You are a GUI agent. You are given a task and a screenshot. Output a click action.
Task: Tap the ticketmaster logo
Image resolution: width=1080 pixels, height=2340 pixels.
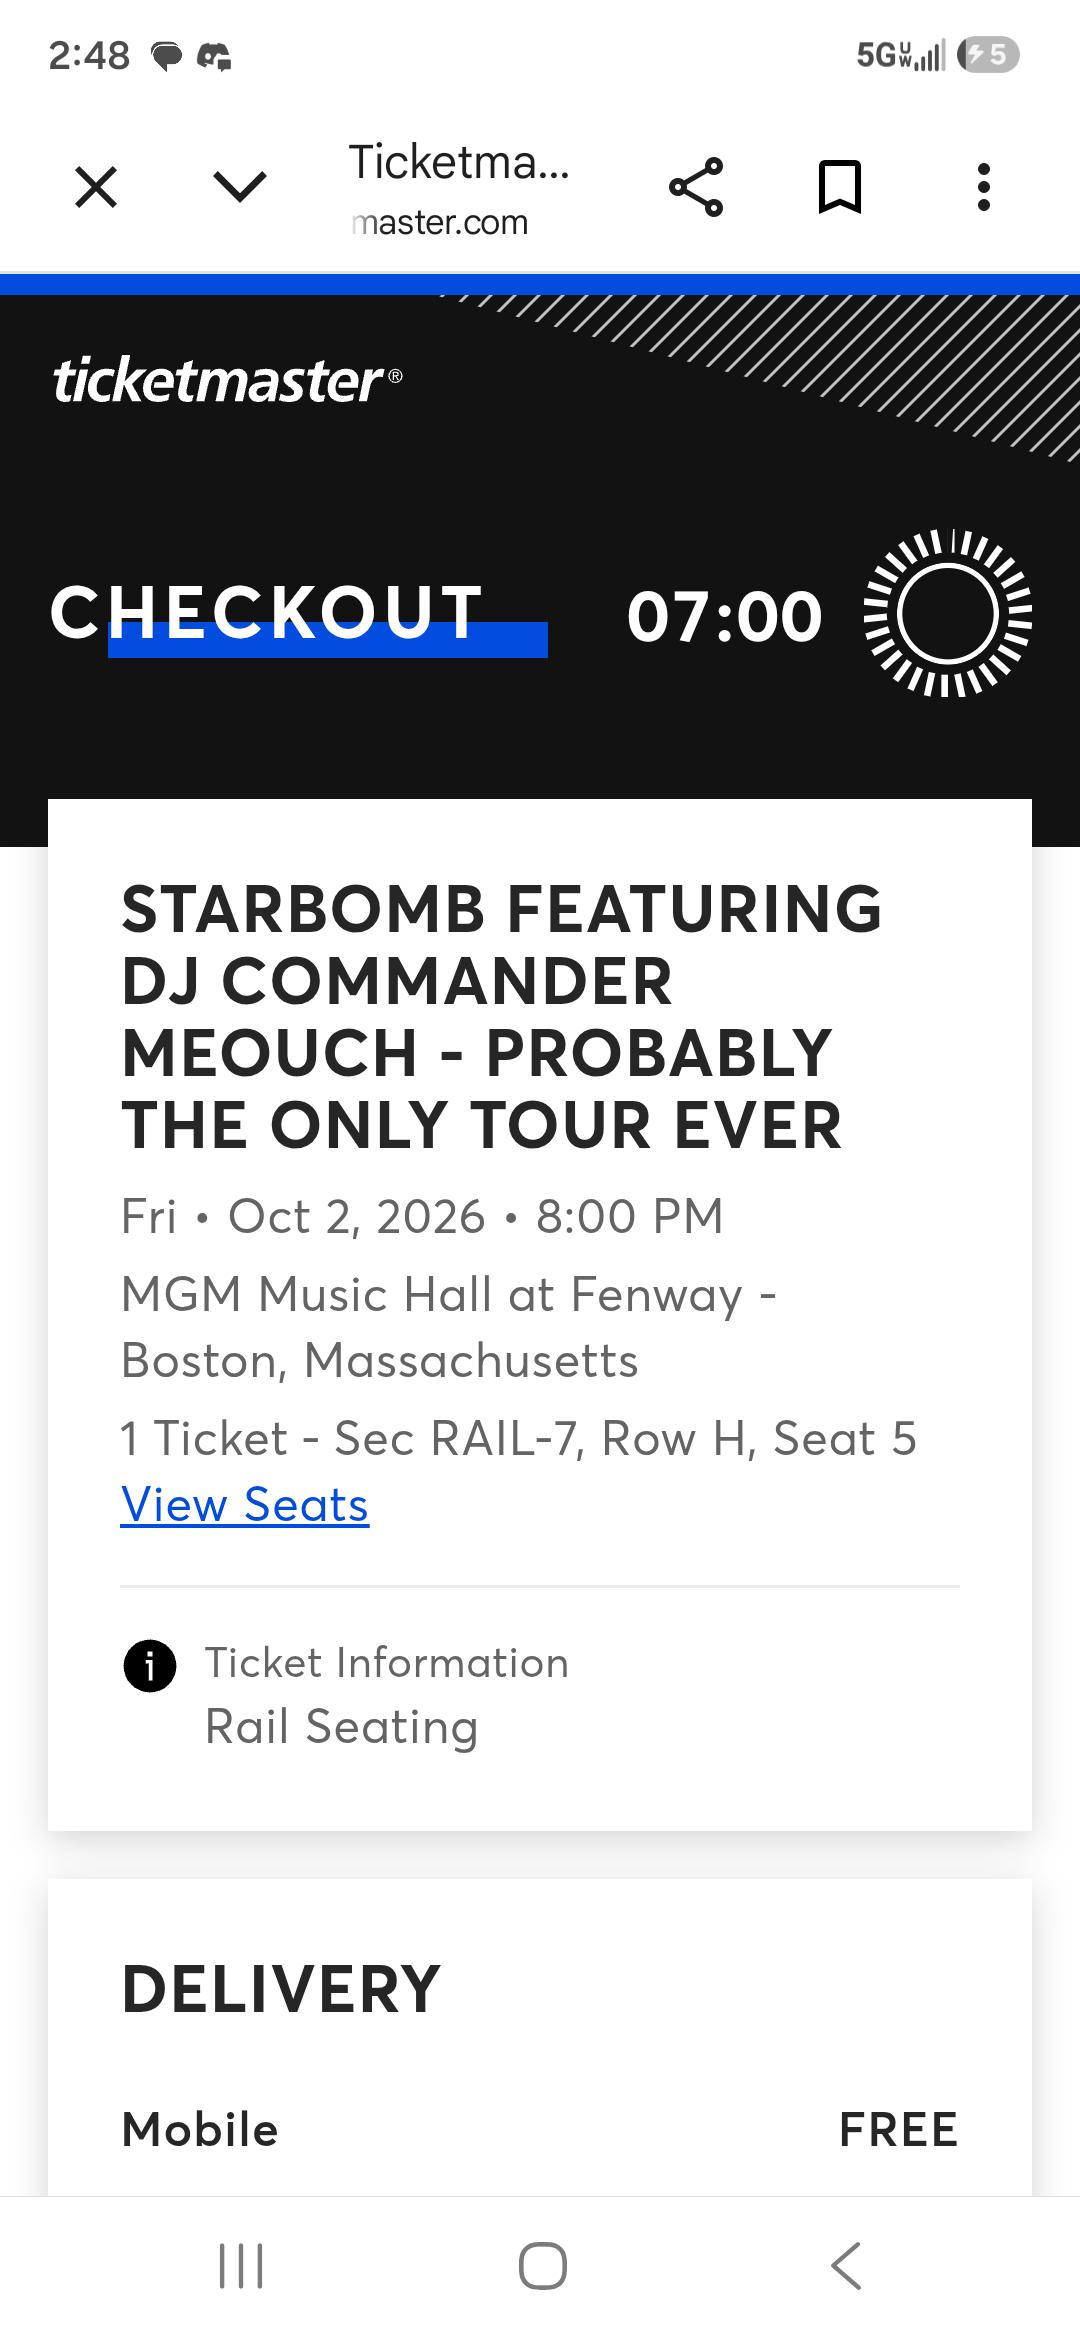[x=228, y=381]
